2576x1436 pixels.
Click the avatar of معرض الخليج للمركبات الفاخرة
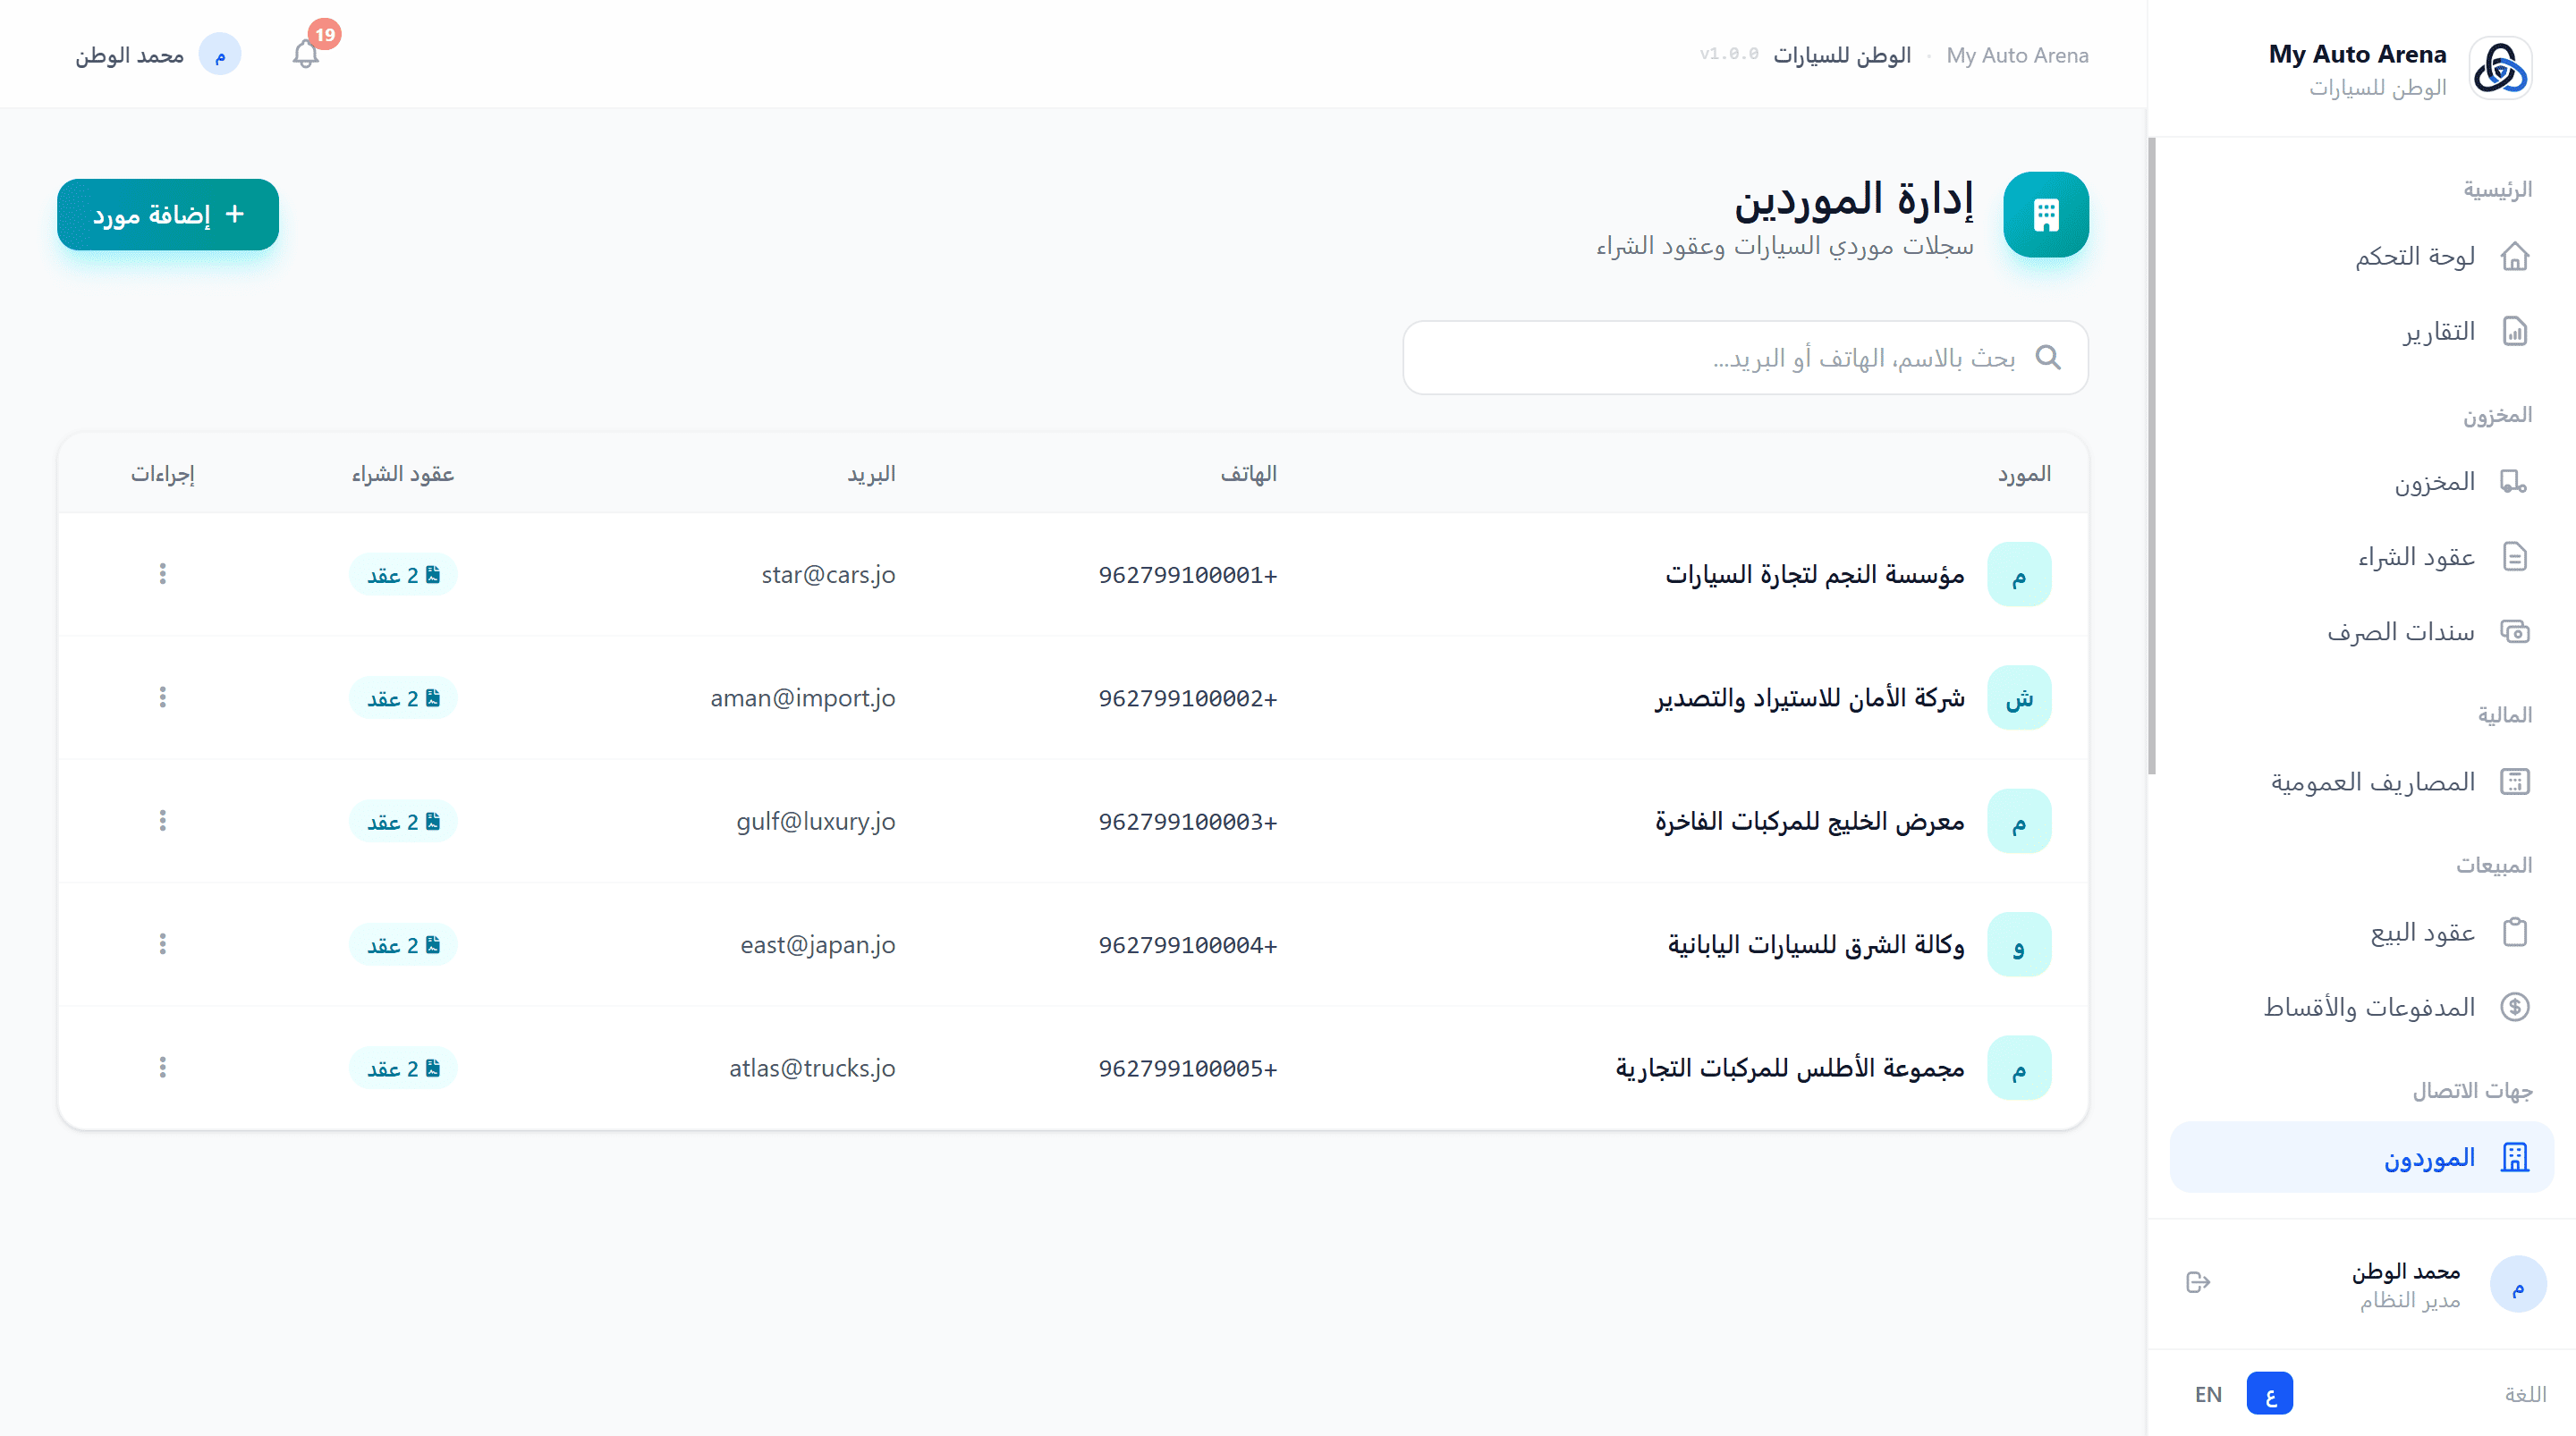coord(2019,821)
